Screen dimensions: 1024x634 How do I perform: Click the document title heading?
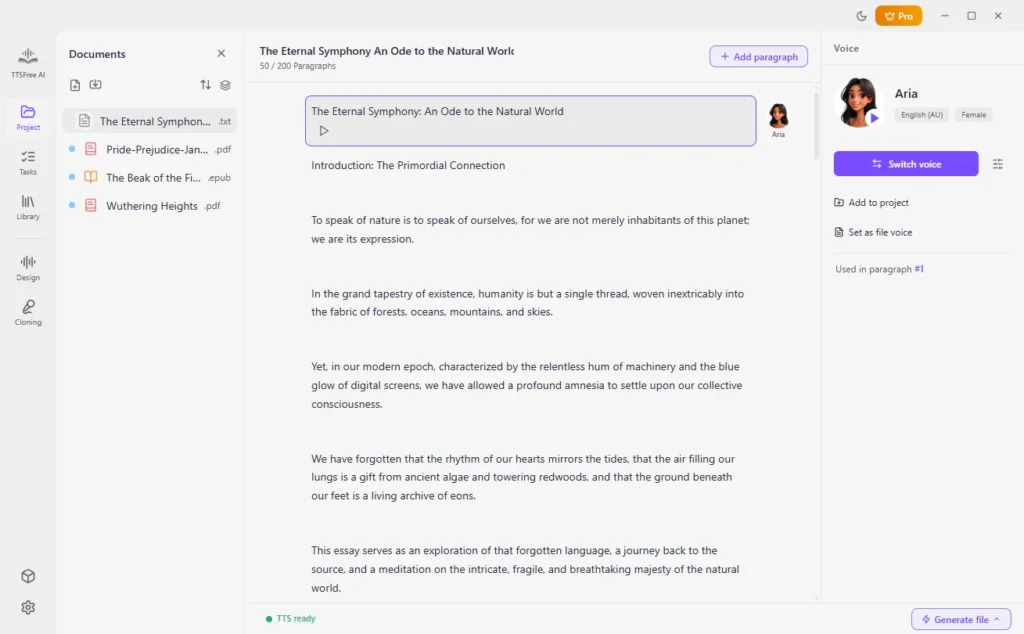tap(387, 51)
